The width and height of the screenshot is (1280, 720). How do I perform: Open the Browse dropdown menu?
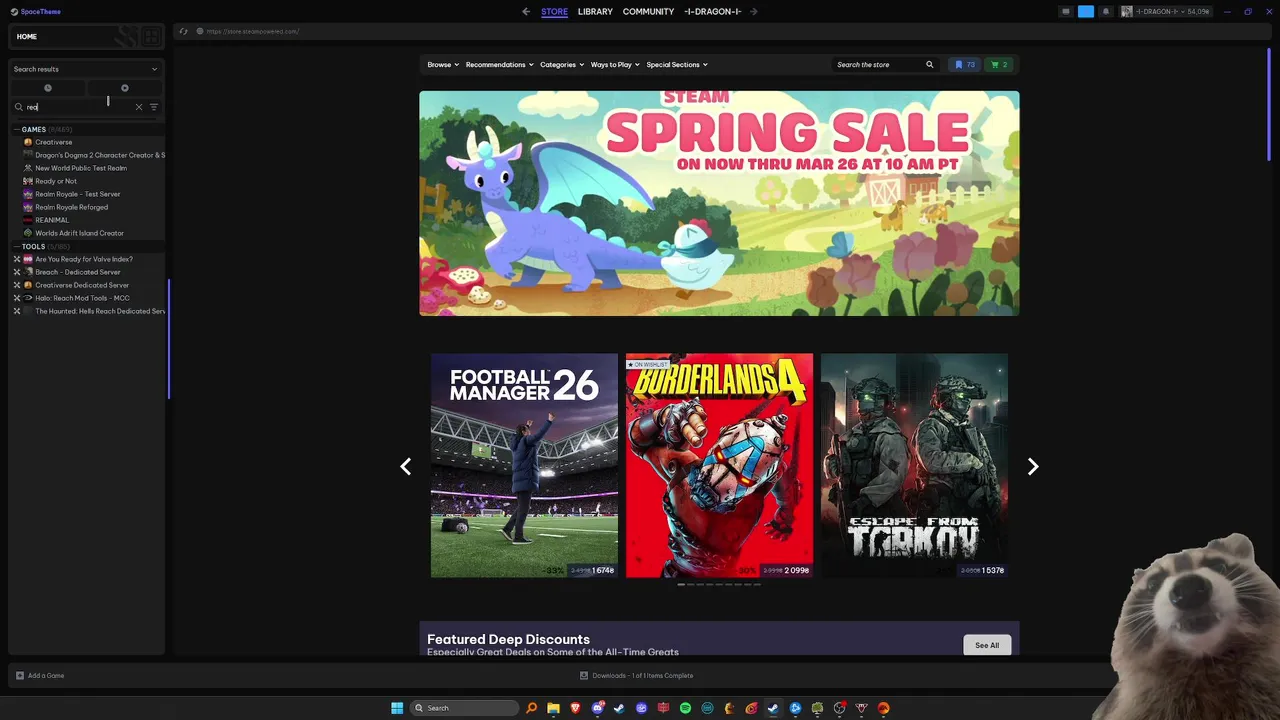pyautogui.click(x=443, y=64)
